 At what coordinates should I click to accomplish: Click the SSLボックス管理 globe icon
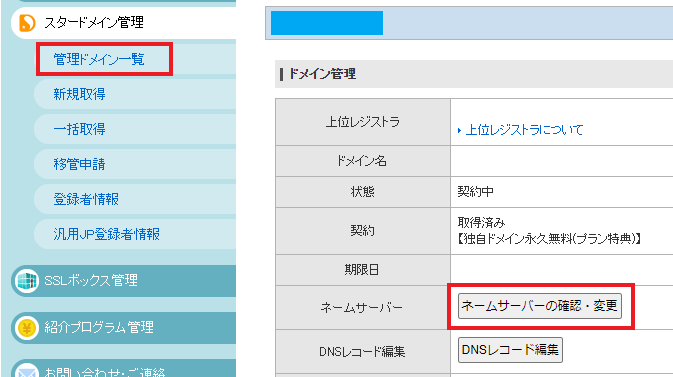coord(27,280)
